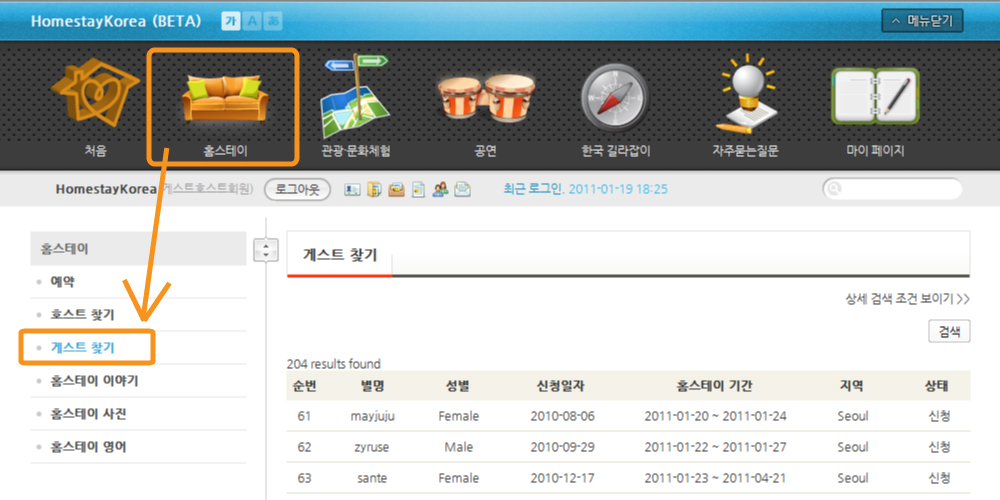Viewport: 1000px width, 500px height.
Task: Expand 상세 검색 조건 보이기 >>
Action: pyautogui.click(x=908, y=299)
